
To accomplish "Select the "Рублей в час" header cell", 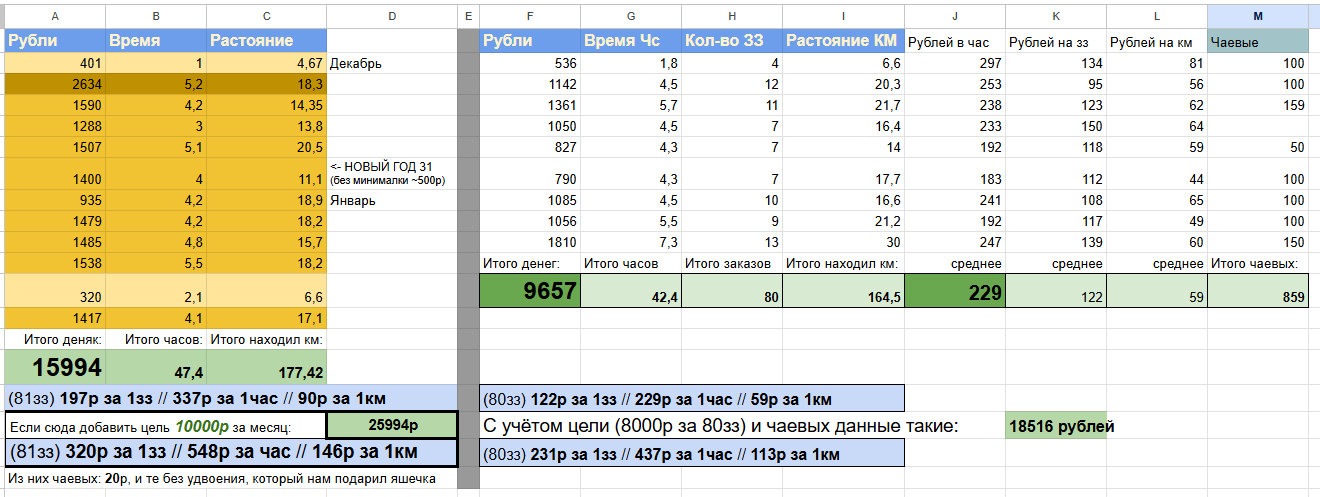I will pyautogui.click(x=955, y=42).
